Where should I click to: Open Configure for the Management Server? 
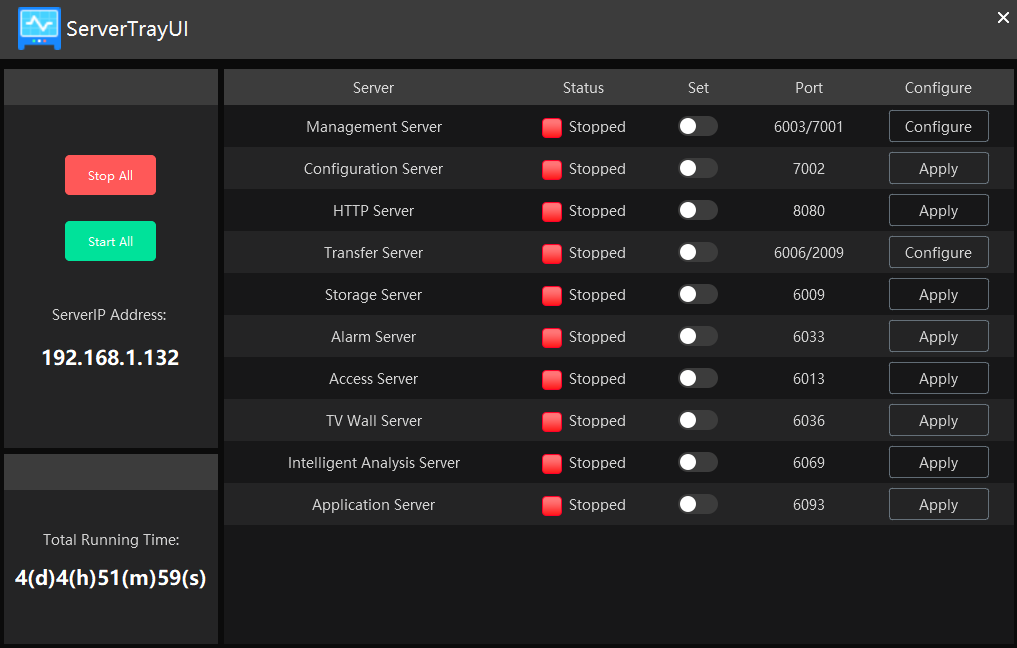(938, 127)
